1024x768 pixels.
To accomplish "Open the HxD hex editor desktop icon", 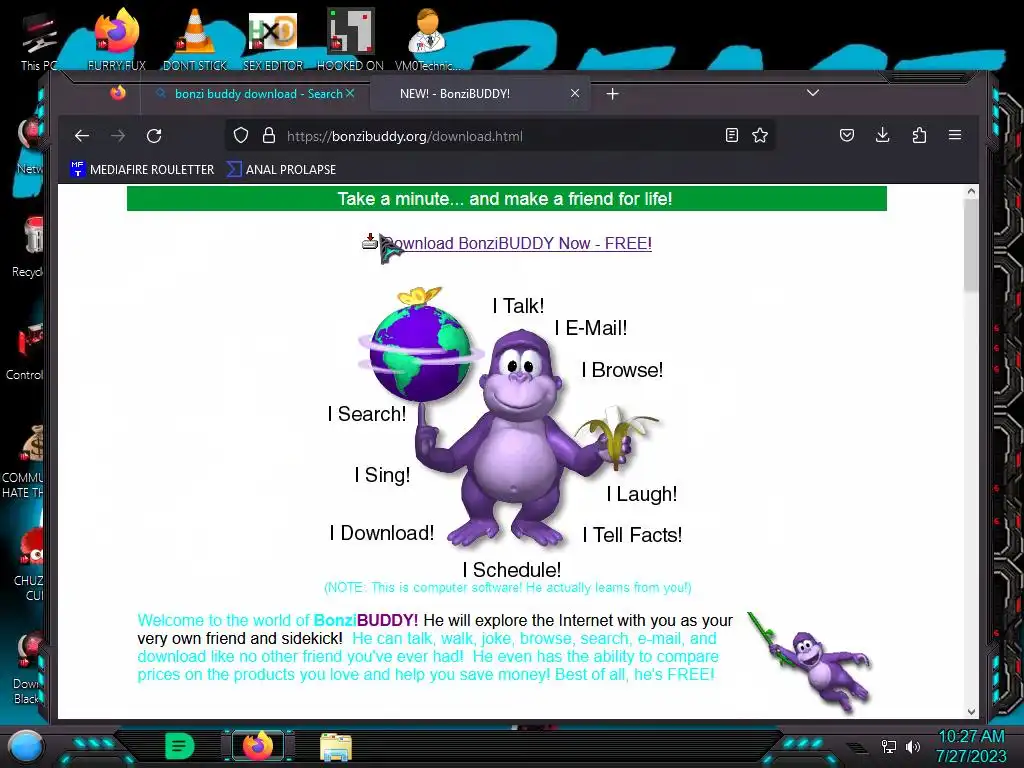I will point(272,38).
